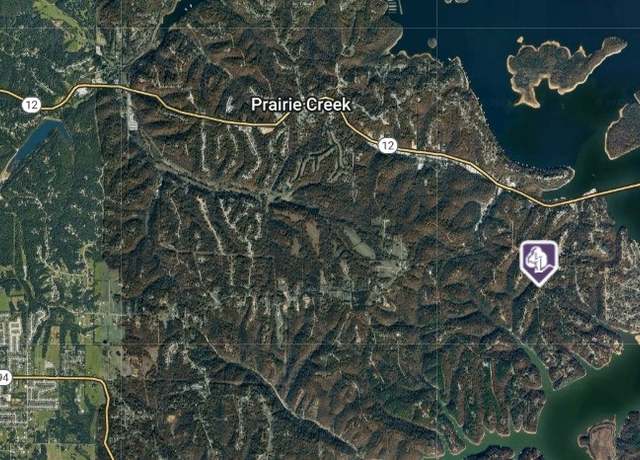Click the marina boat docks at the top
Screen dimensions: 640x460
coord(393,7)
